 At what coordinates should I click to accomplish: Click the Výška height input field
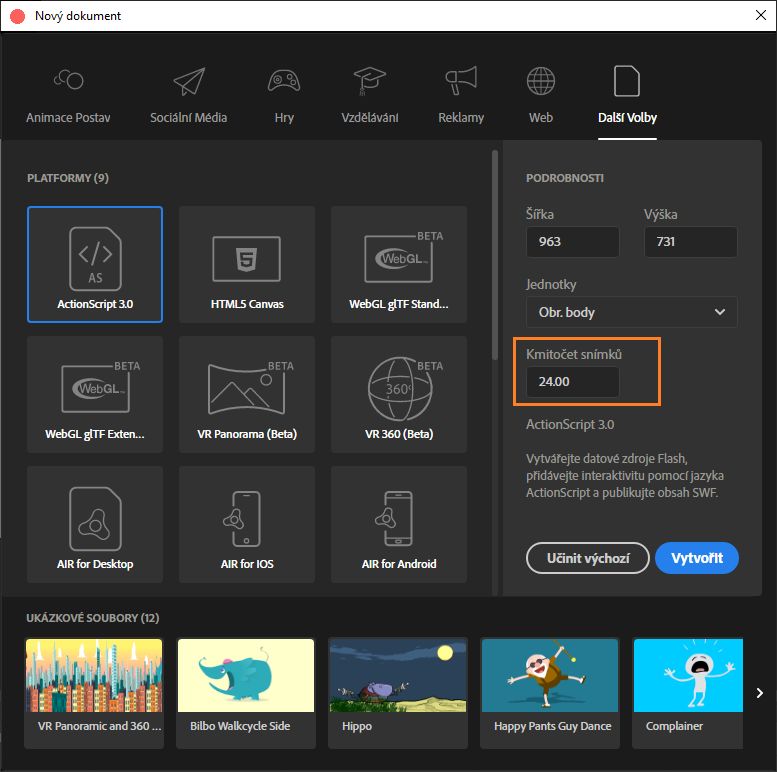click(x=690, y=242)
